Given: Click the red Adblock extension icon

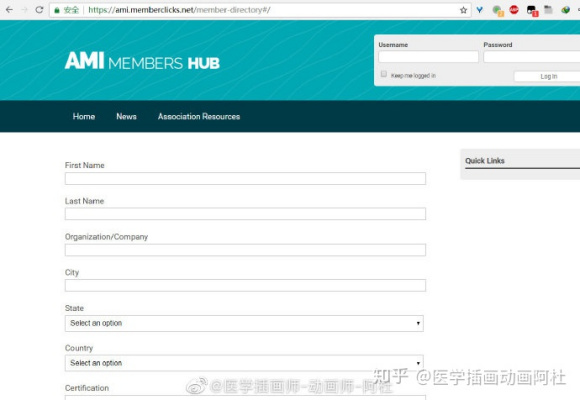Looking at the screenshot, I should click(514, 10).
